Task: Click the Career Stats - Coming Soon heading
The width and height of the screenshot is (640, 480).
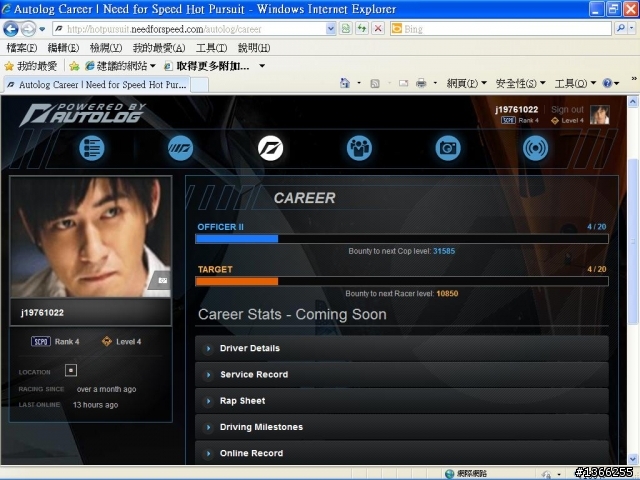Action: coord(292,314)
